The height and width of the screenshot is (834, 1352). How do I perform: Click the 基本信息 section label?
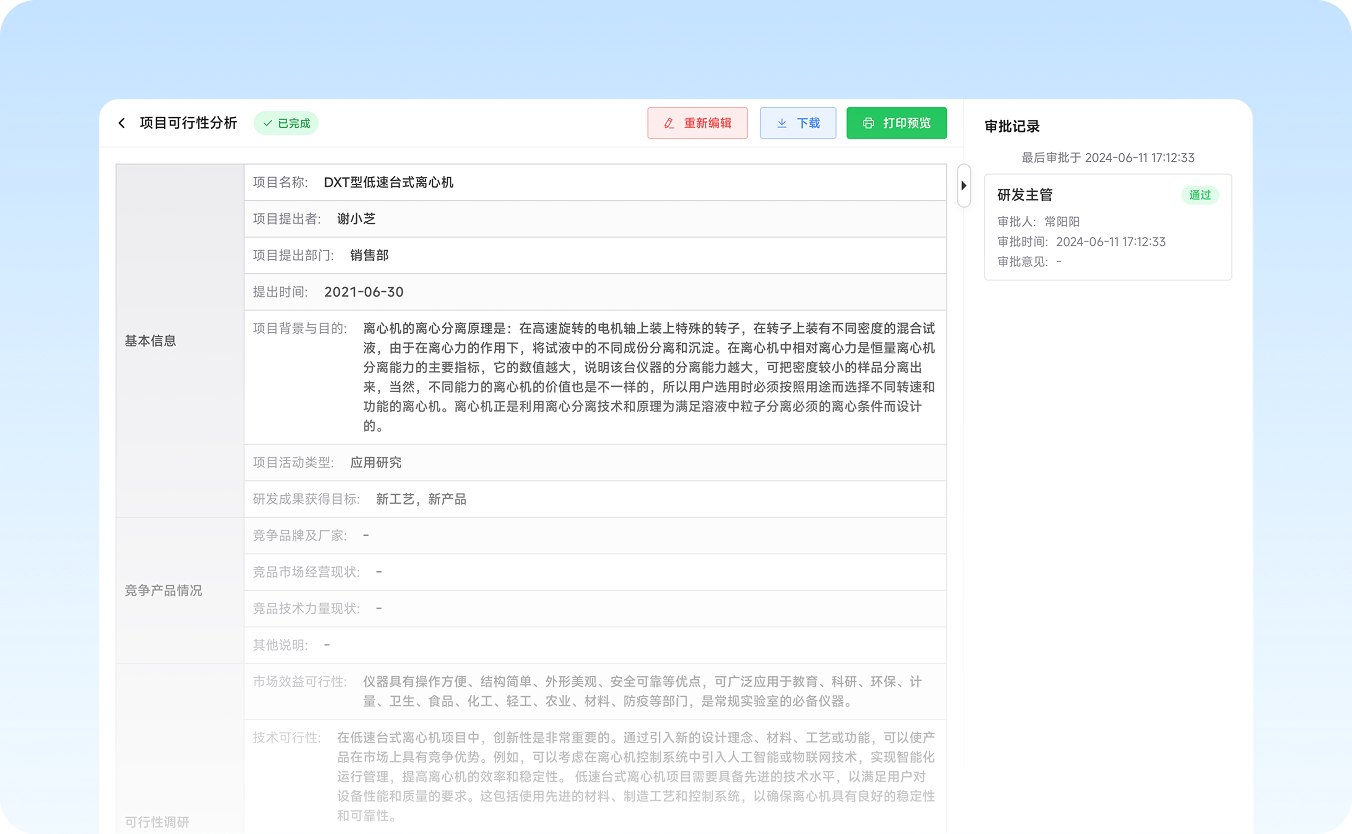(150, 340)
